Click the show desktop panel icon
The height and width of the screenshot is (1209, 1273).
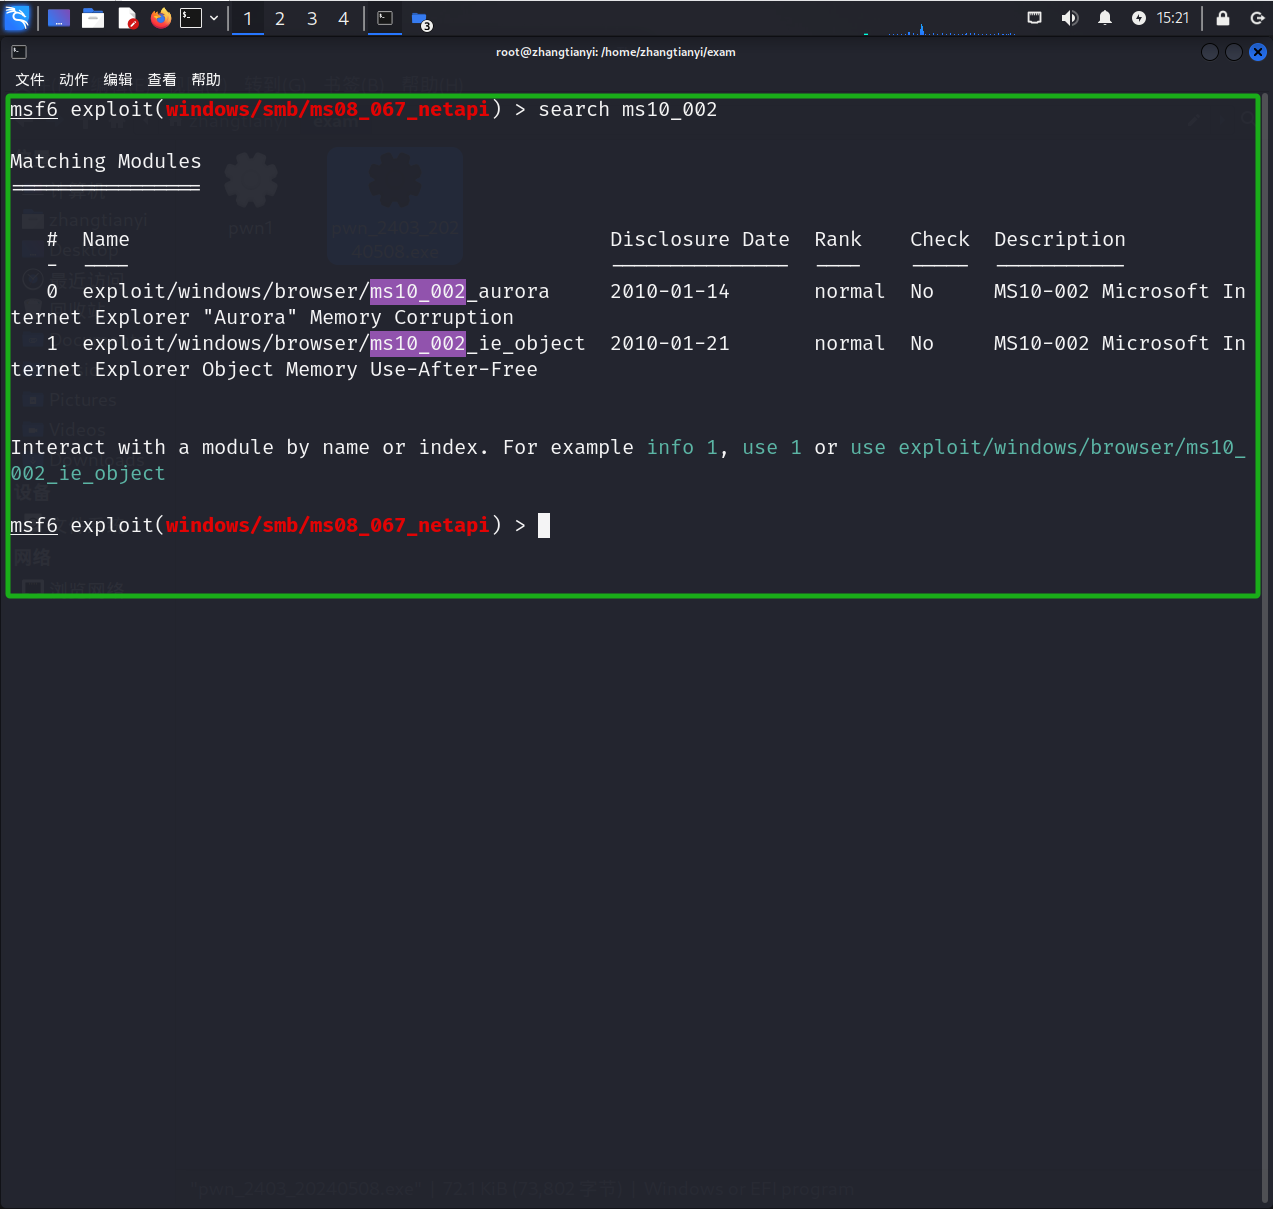[x=59, y=18]
